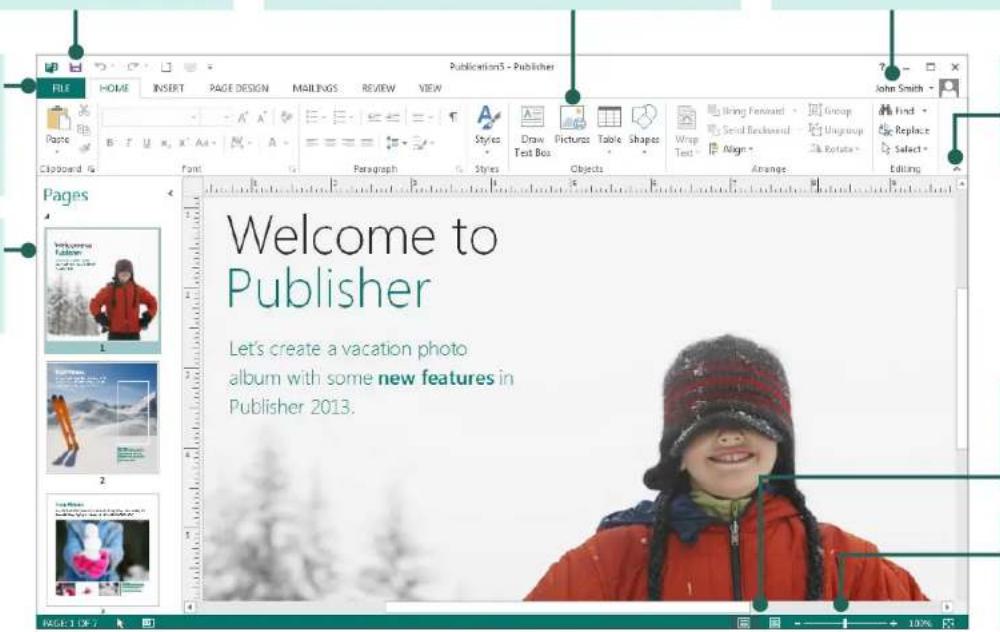Image resolution: width=1000 pixels, height=632 pixels.
Task: Toggle Subscript formatting
Action: point(165,143)
